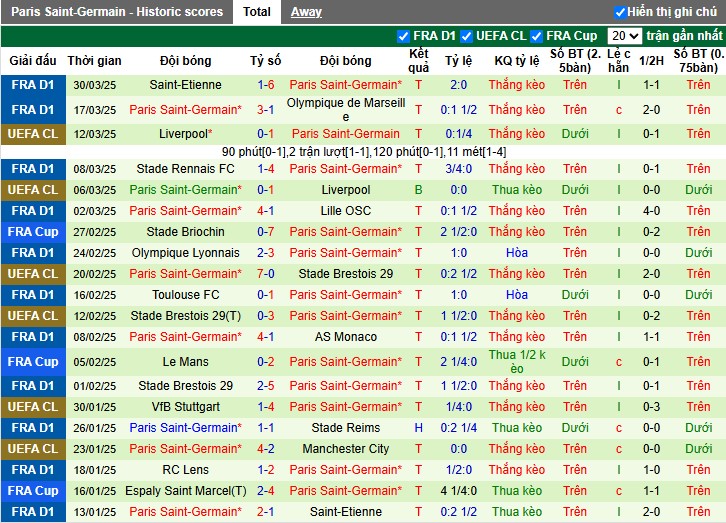Open Stade Brestois 29 team on 20/02/25
This screenshot has width=726, height=523.
[x=346, y=274]
